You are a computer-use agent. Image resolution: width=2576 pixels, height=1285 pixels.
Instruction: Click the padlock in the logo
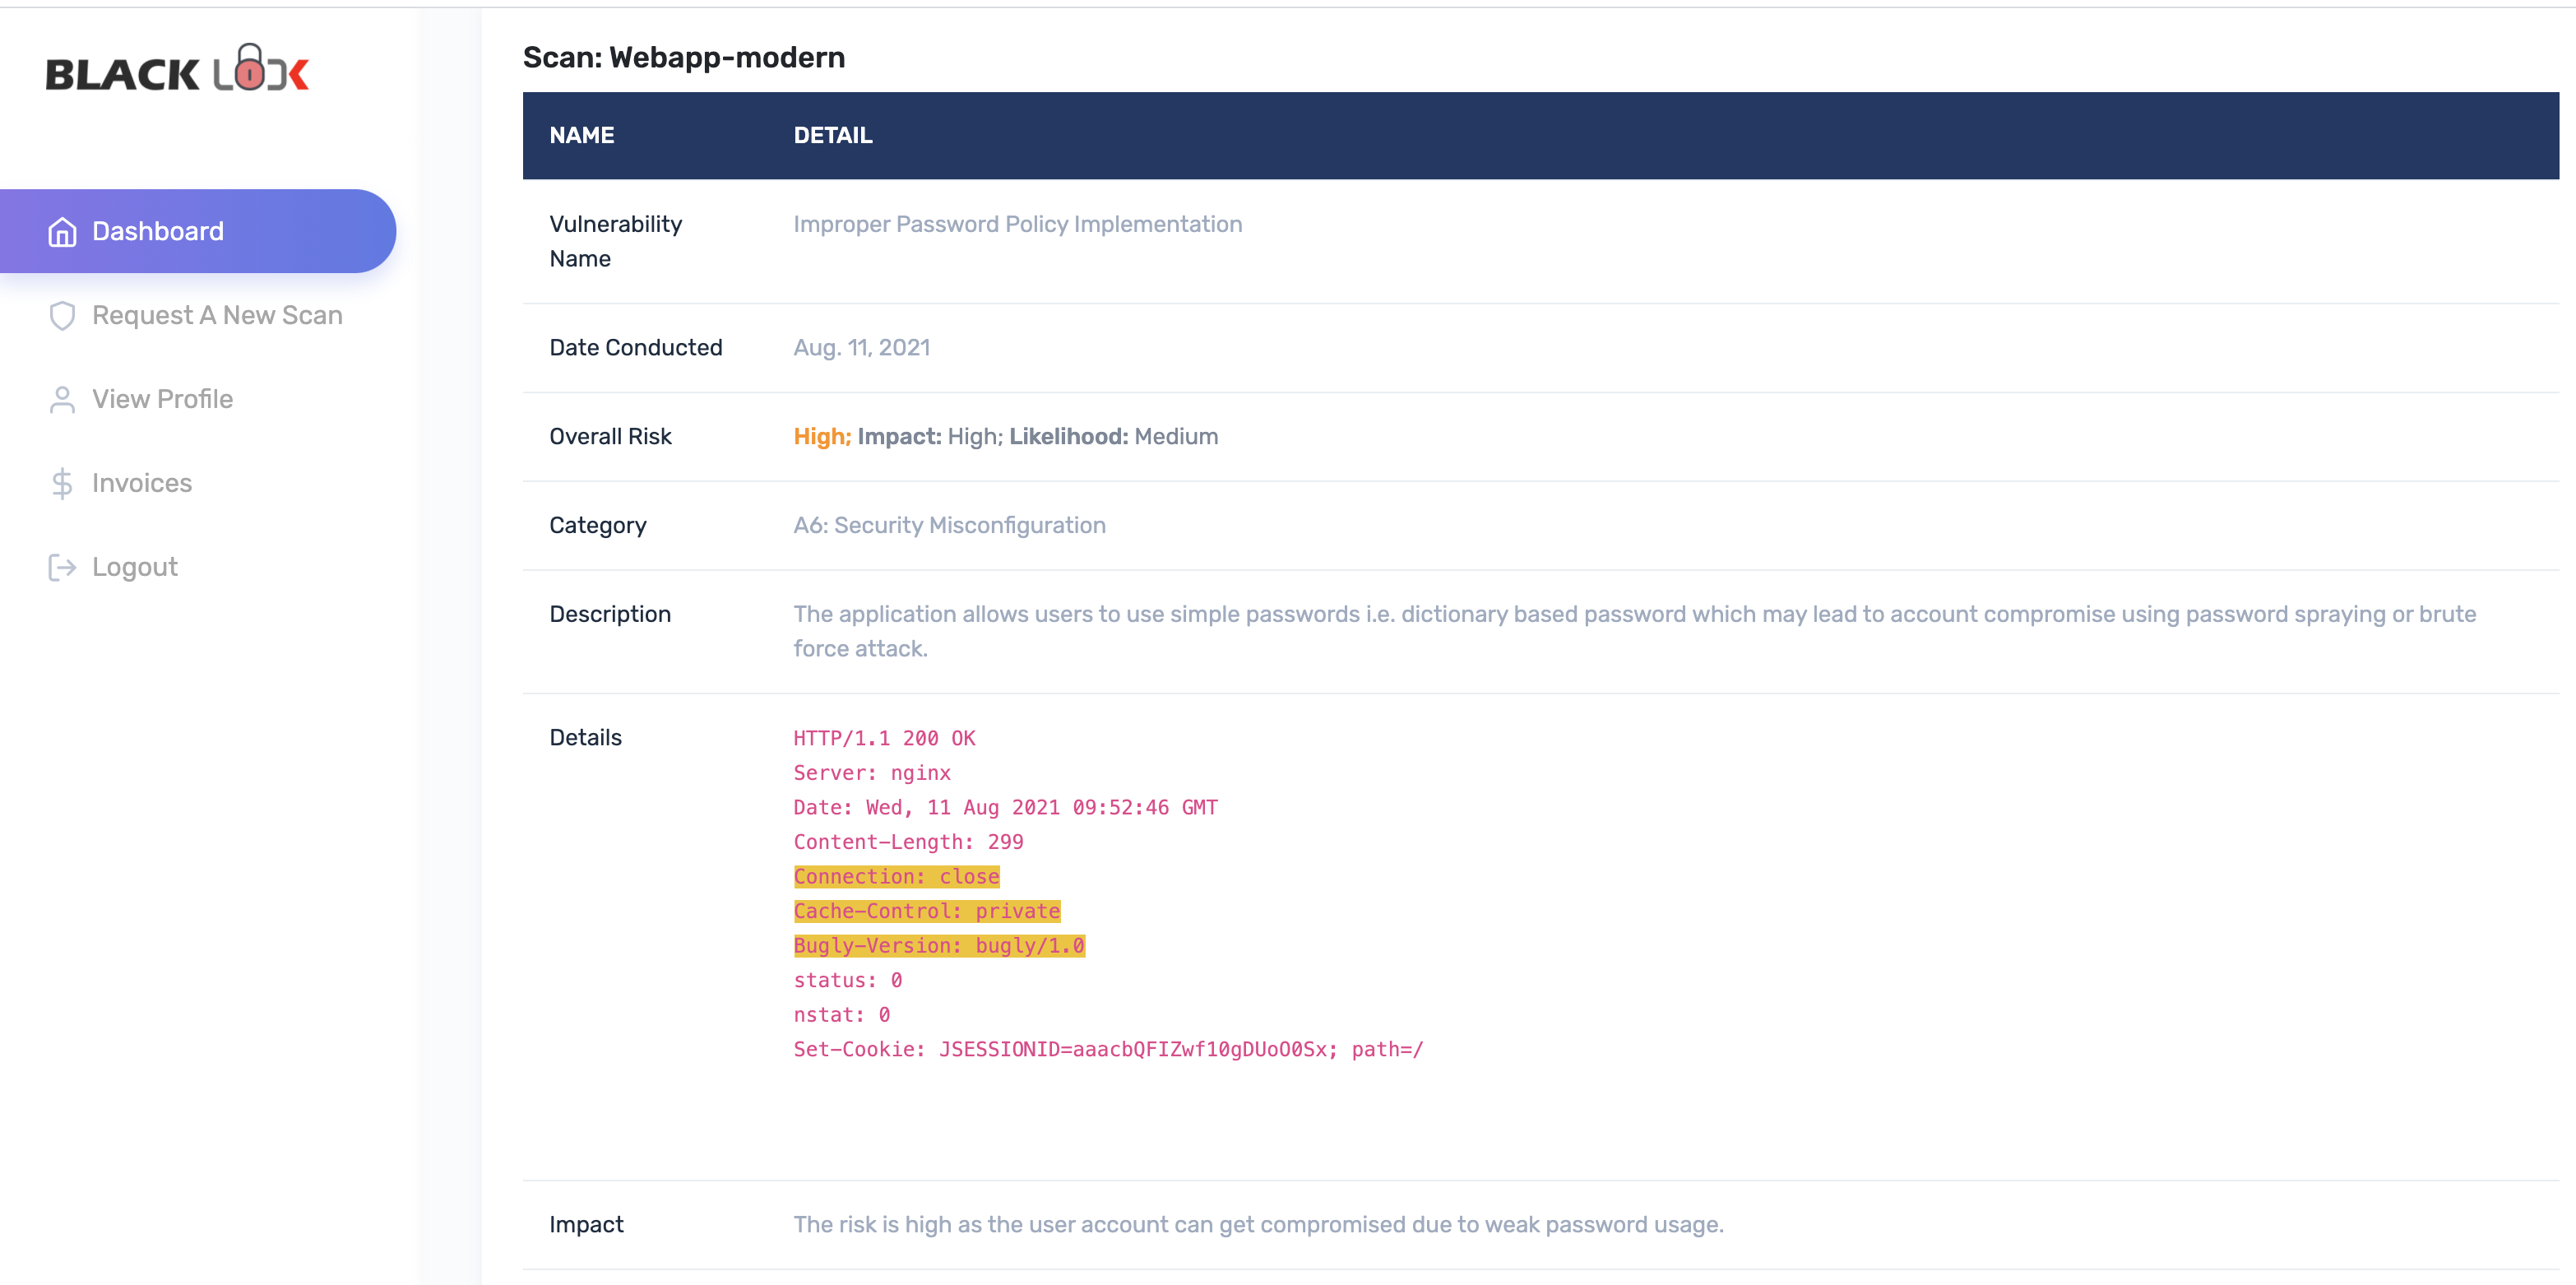point(250,68)
